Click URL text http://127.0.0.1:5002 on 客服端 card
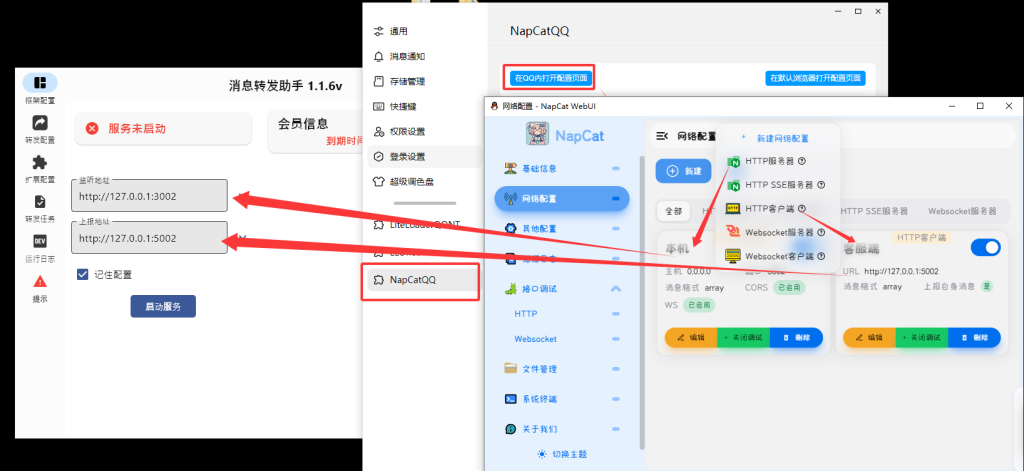The height and width of the screenshot is (471, 1024). pyautogui.click(x=901, y=271)
